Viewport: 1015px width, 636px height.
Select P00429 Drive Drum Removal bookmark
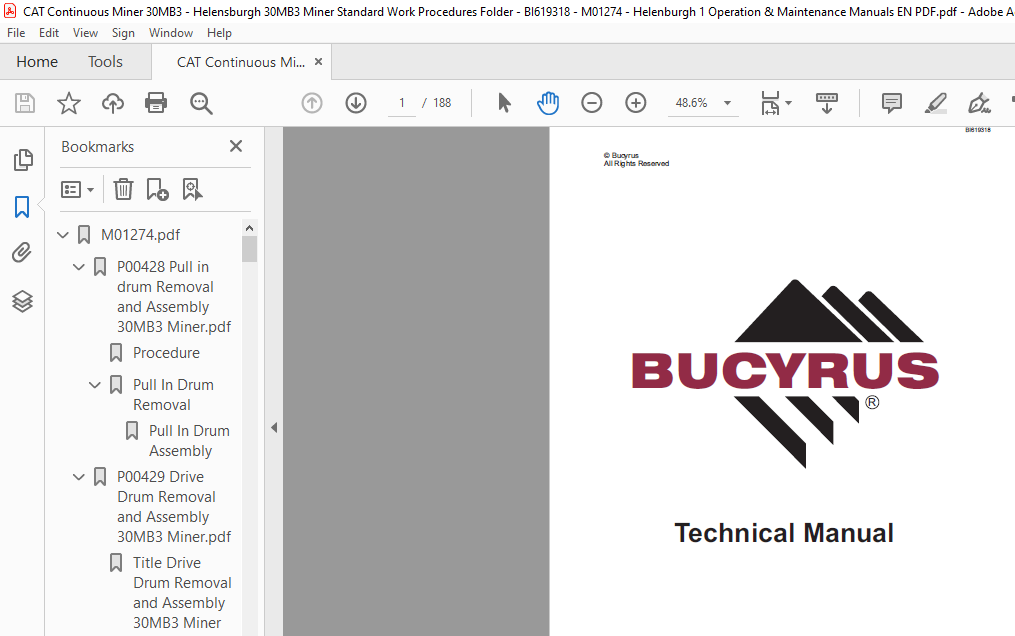coord(173,507)
